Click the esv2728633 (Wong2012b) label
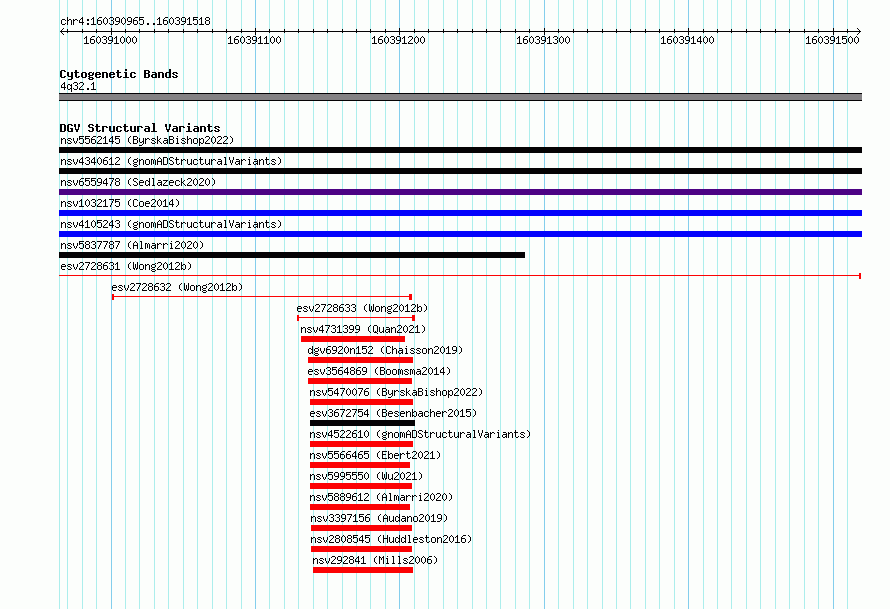 pyautogui.click(x=362, y=308)
